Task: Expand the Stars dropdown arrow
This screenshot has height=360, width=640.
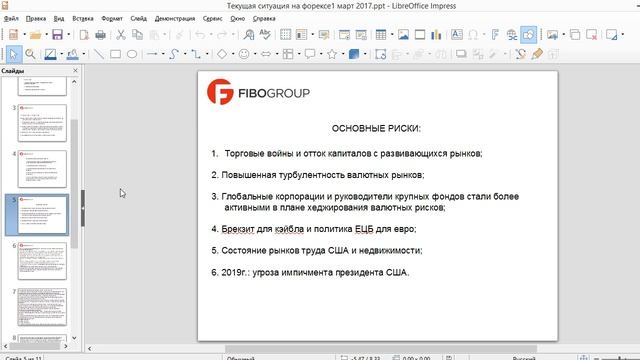Action: 343,54
